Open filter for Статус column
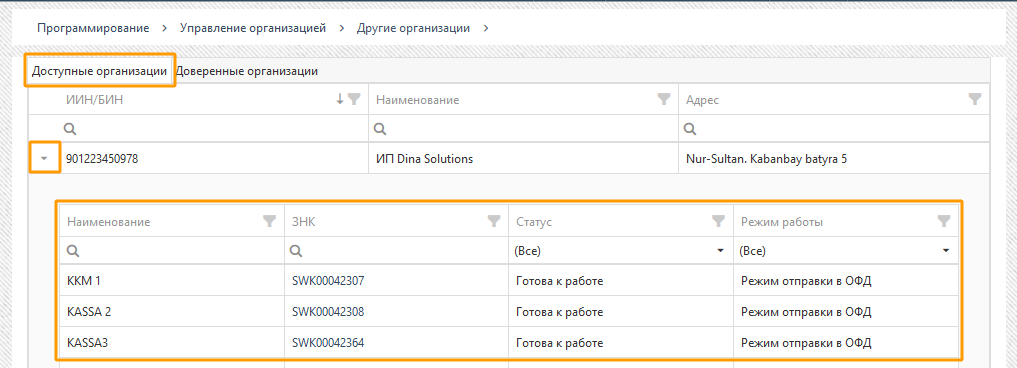Screen dimensions: 1017x368 [x=719, y=221]
